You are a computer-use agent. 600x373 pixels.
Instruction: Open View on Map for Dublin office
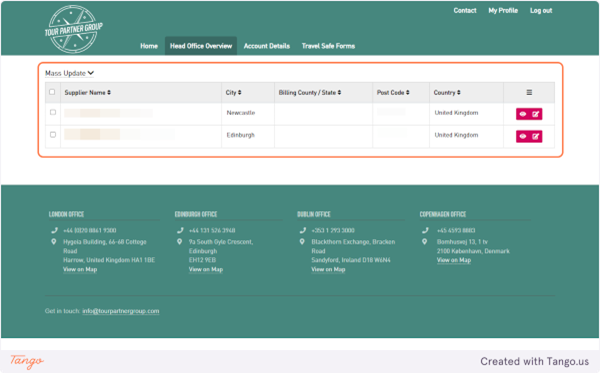(328, 269)
